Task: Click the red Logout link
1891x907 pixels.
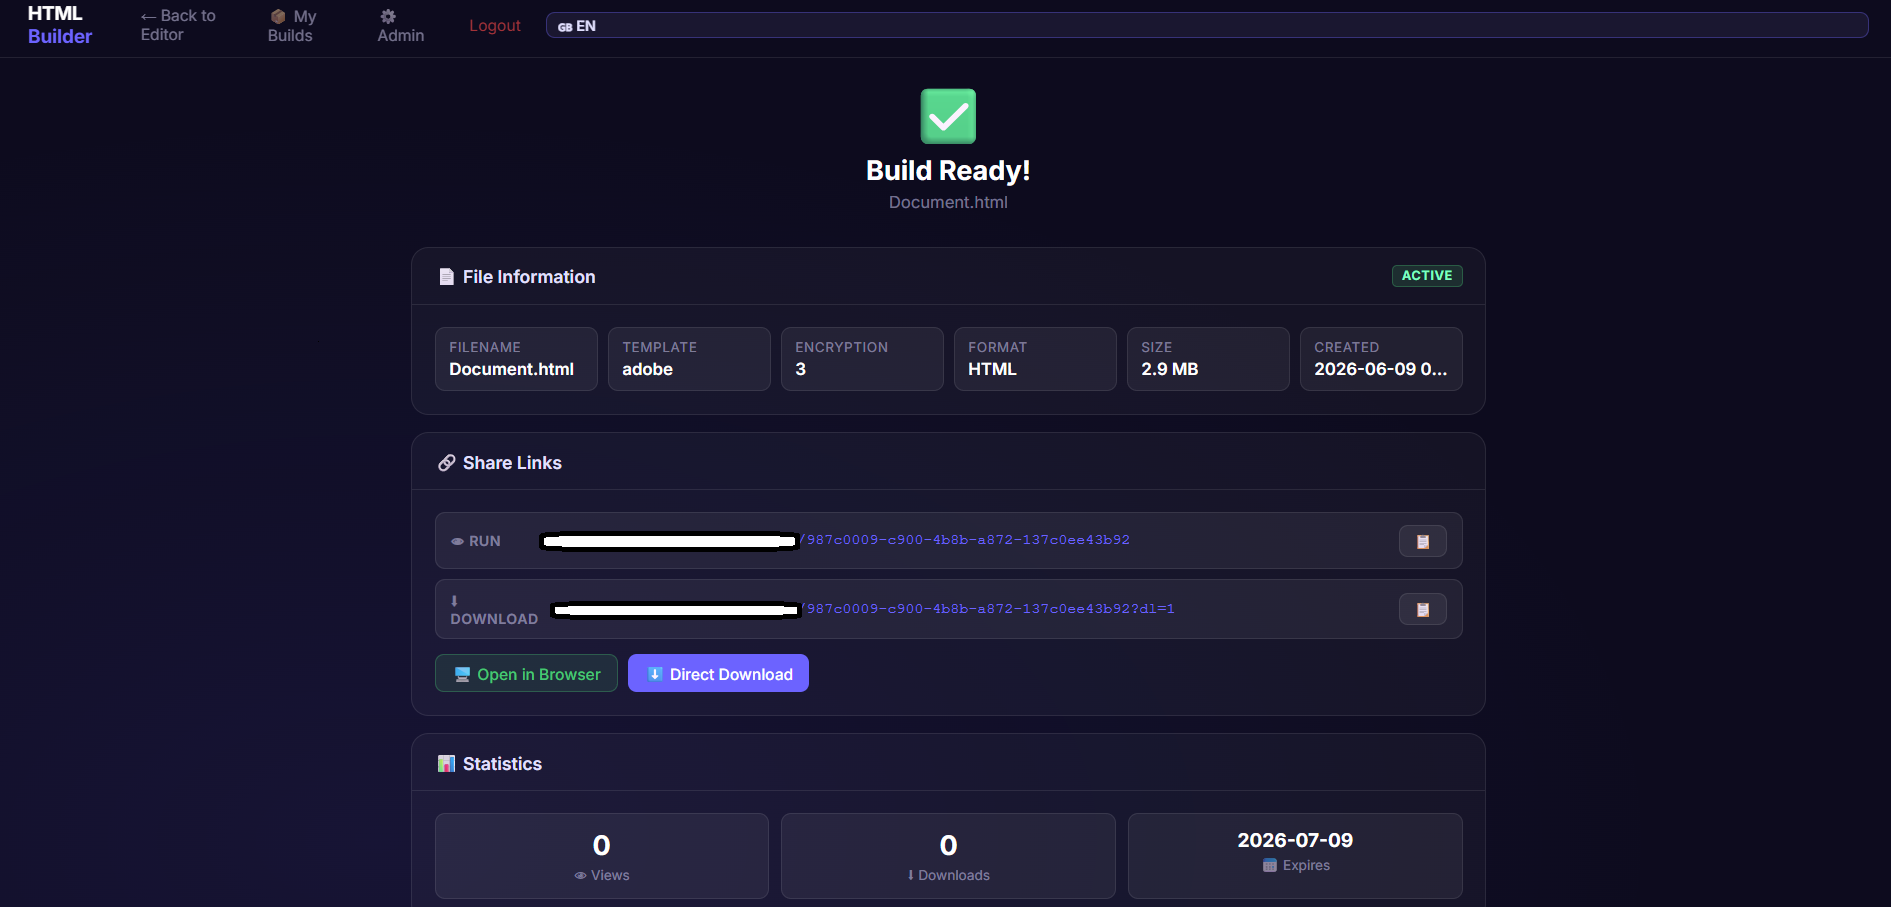Action: (x=495, y=26)
